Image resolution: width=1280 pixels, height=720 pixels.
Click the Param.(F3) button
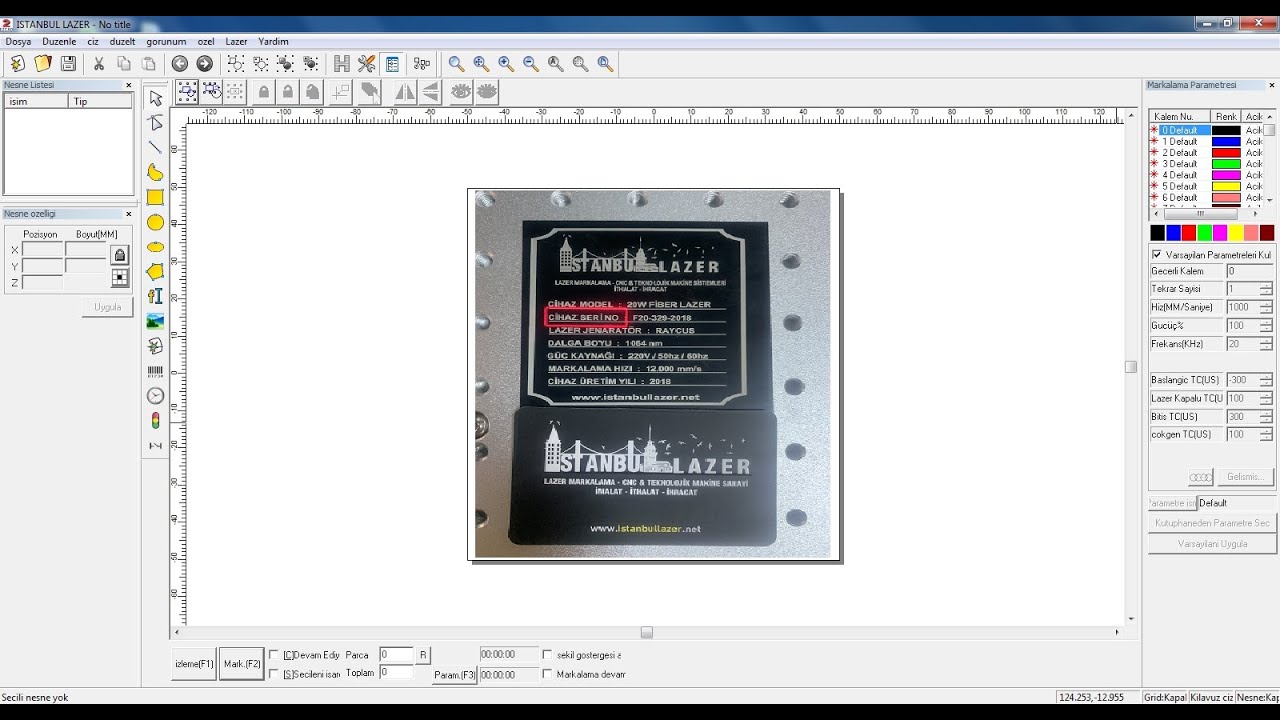click(454, 675)
